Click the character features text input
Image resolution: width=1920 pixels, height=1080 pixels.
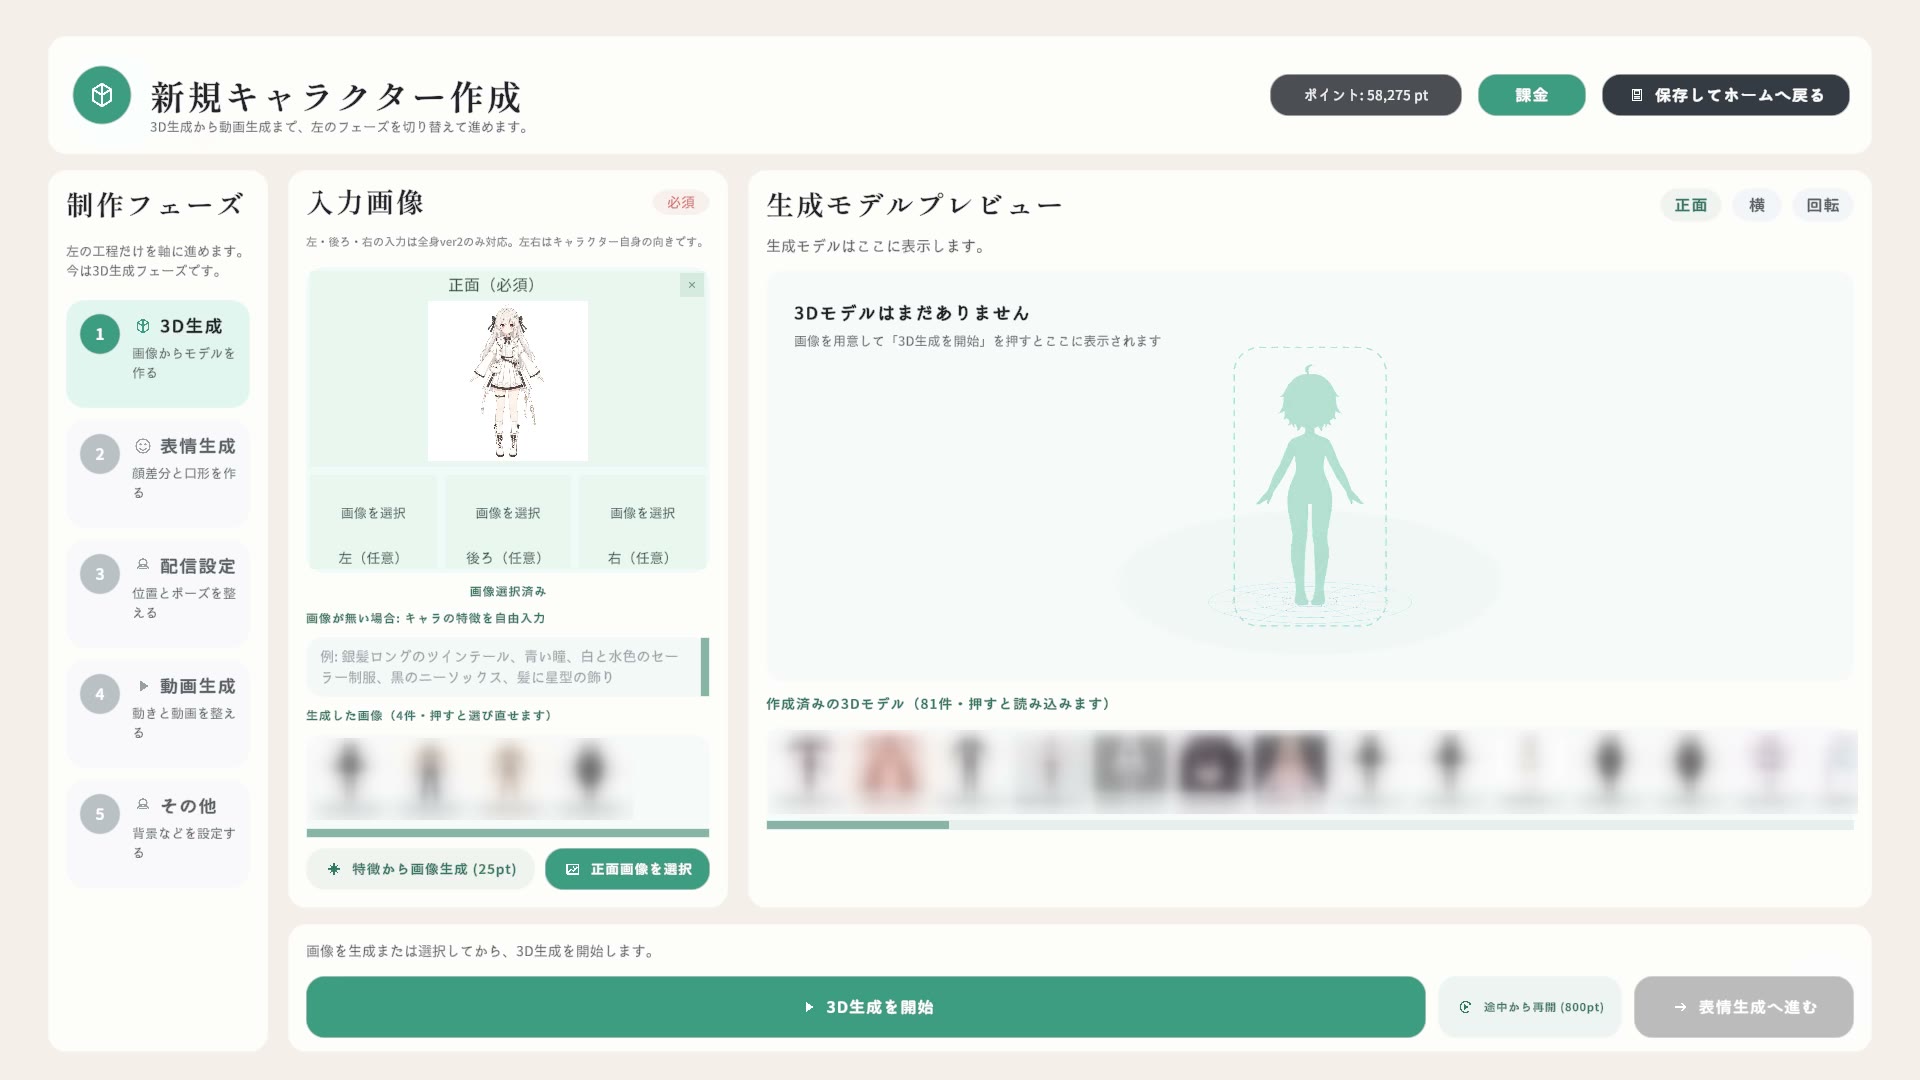503,667
